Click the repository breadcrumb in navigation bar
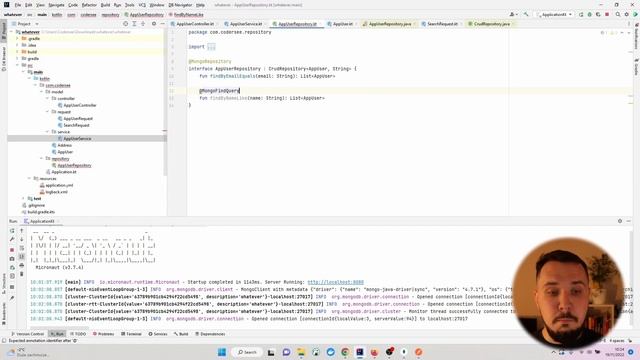This screenshot has width=640, height=360. (x=110, y=15)
